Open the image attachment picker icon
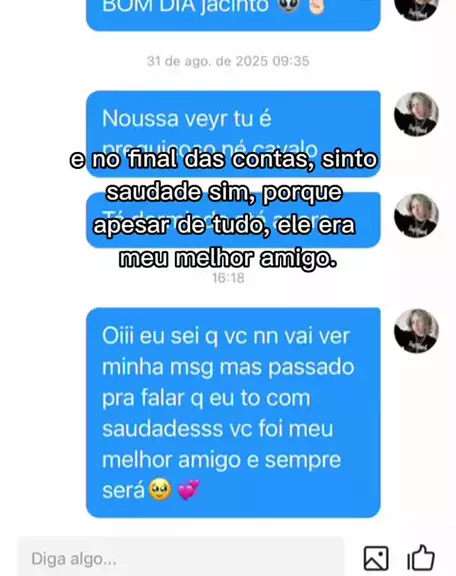Screen dimensions: 456x576 [376, 558]
